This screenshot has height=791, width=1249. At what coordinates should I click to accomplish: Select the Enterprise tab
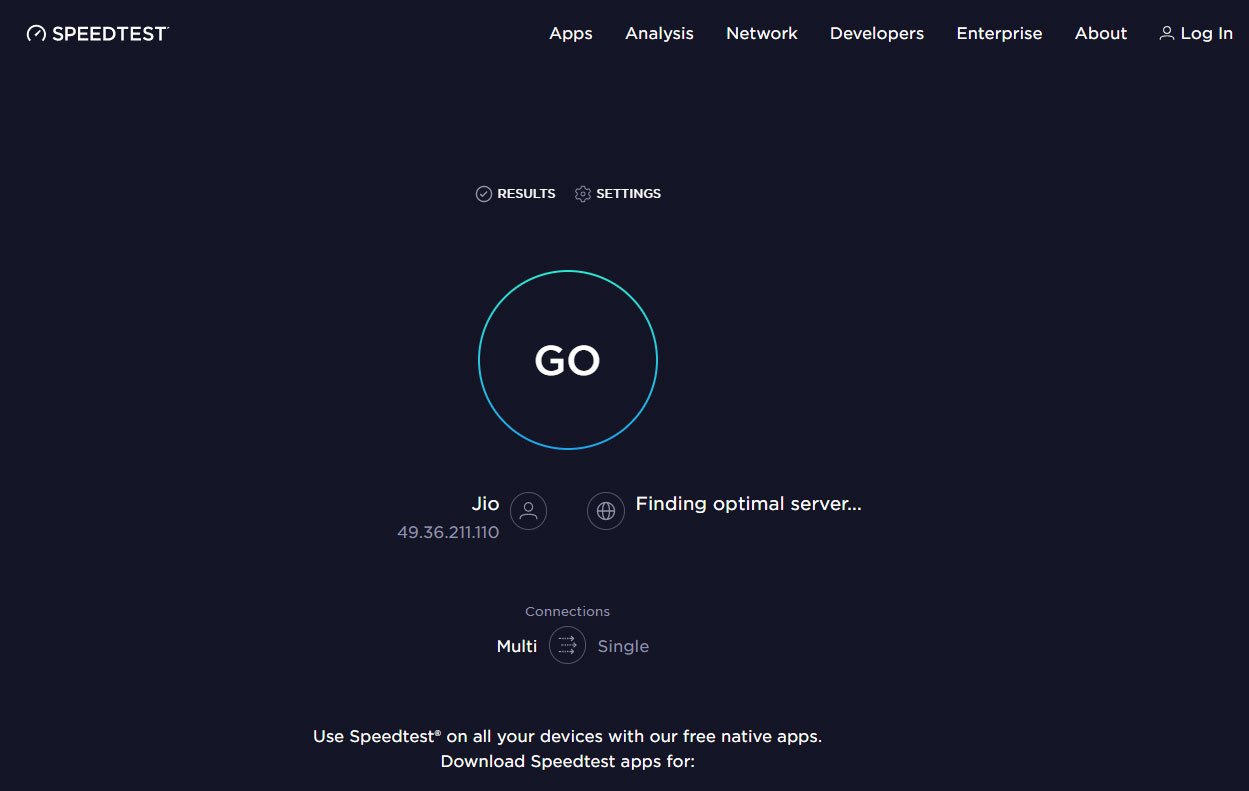click(999, 33)
